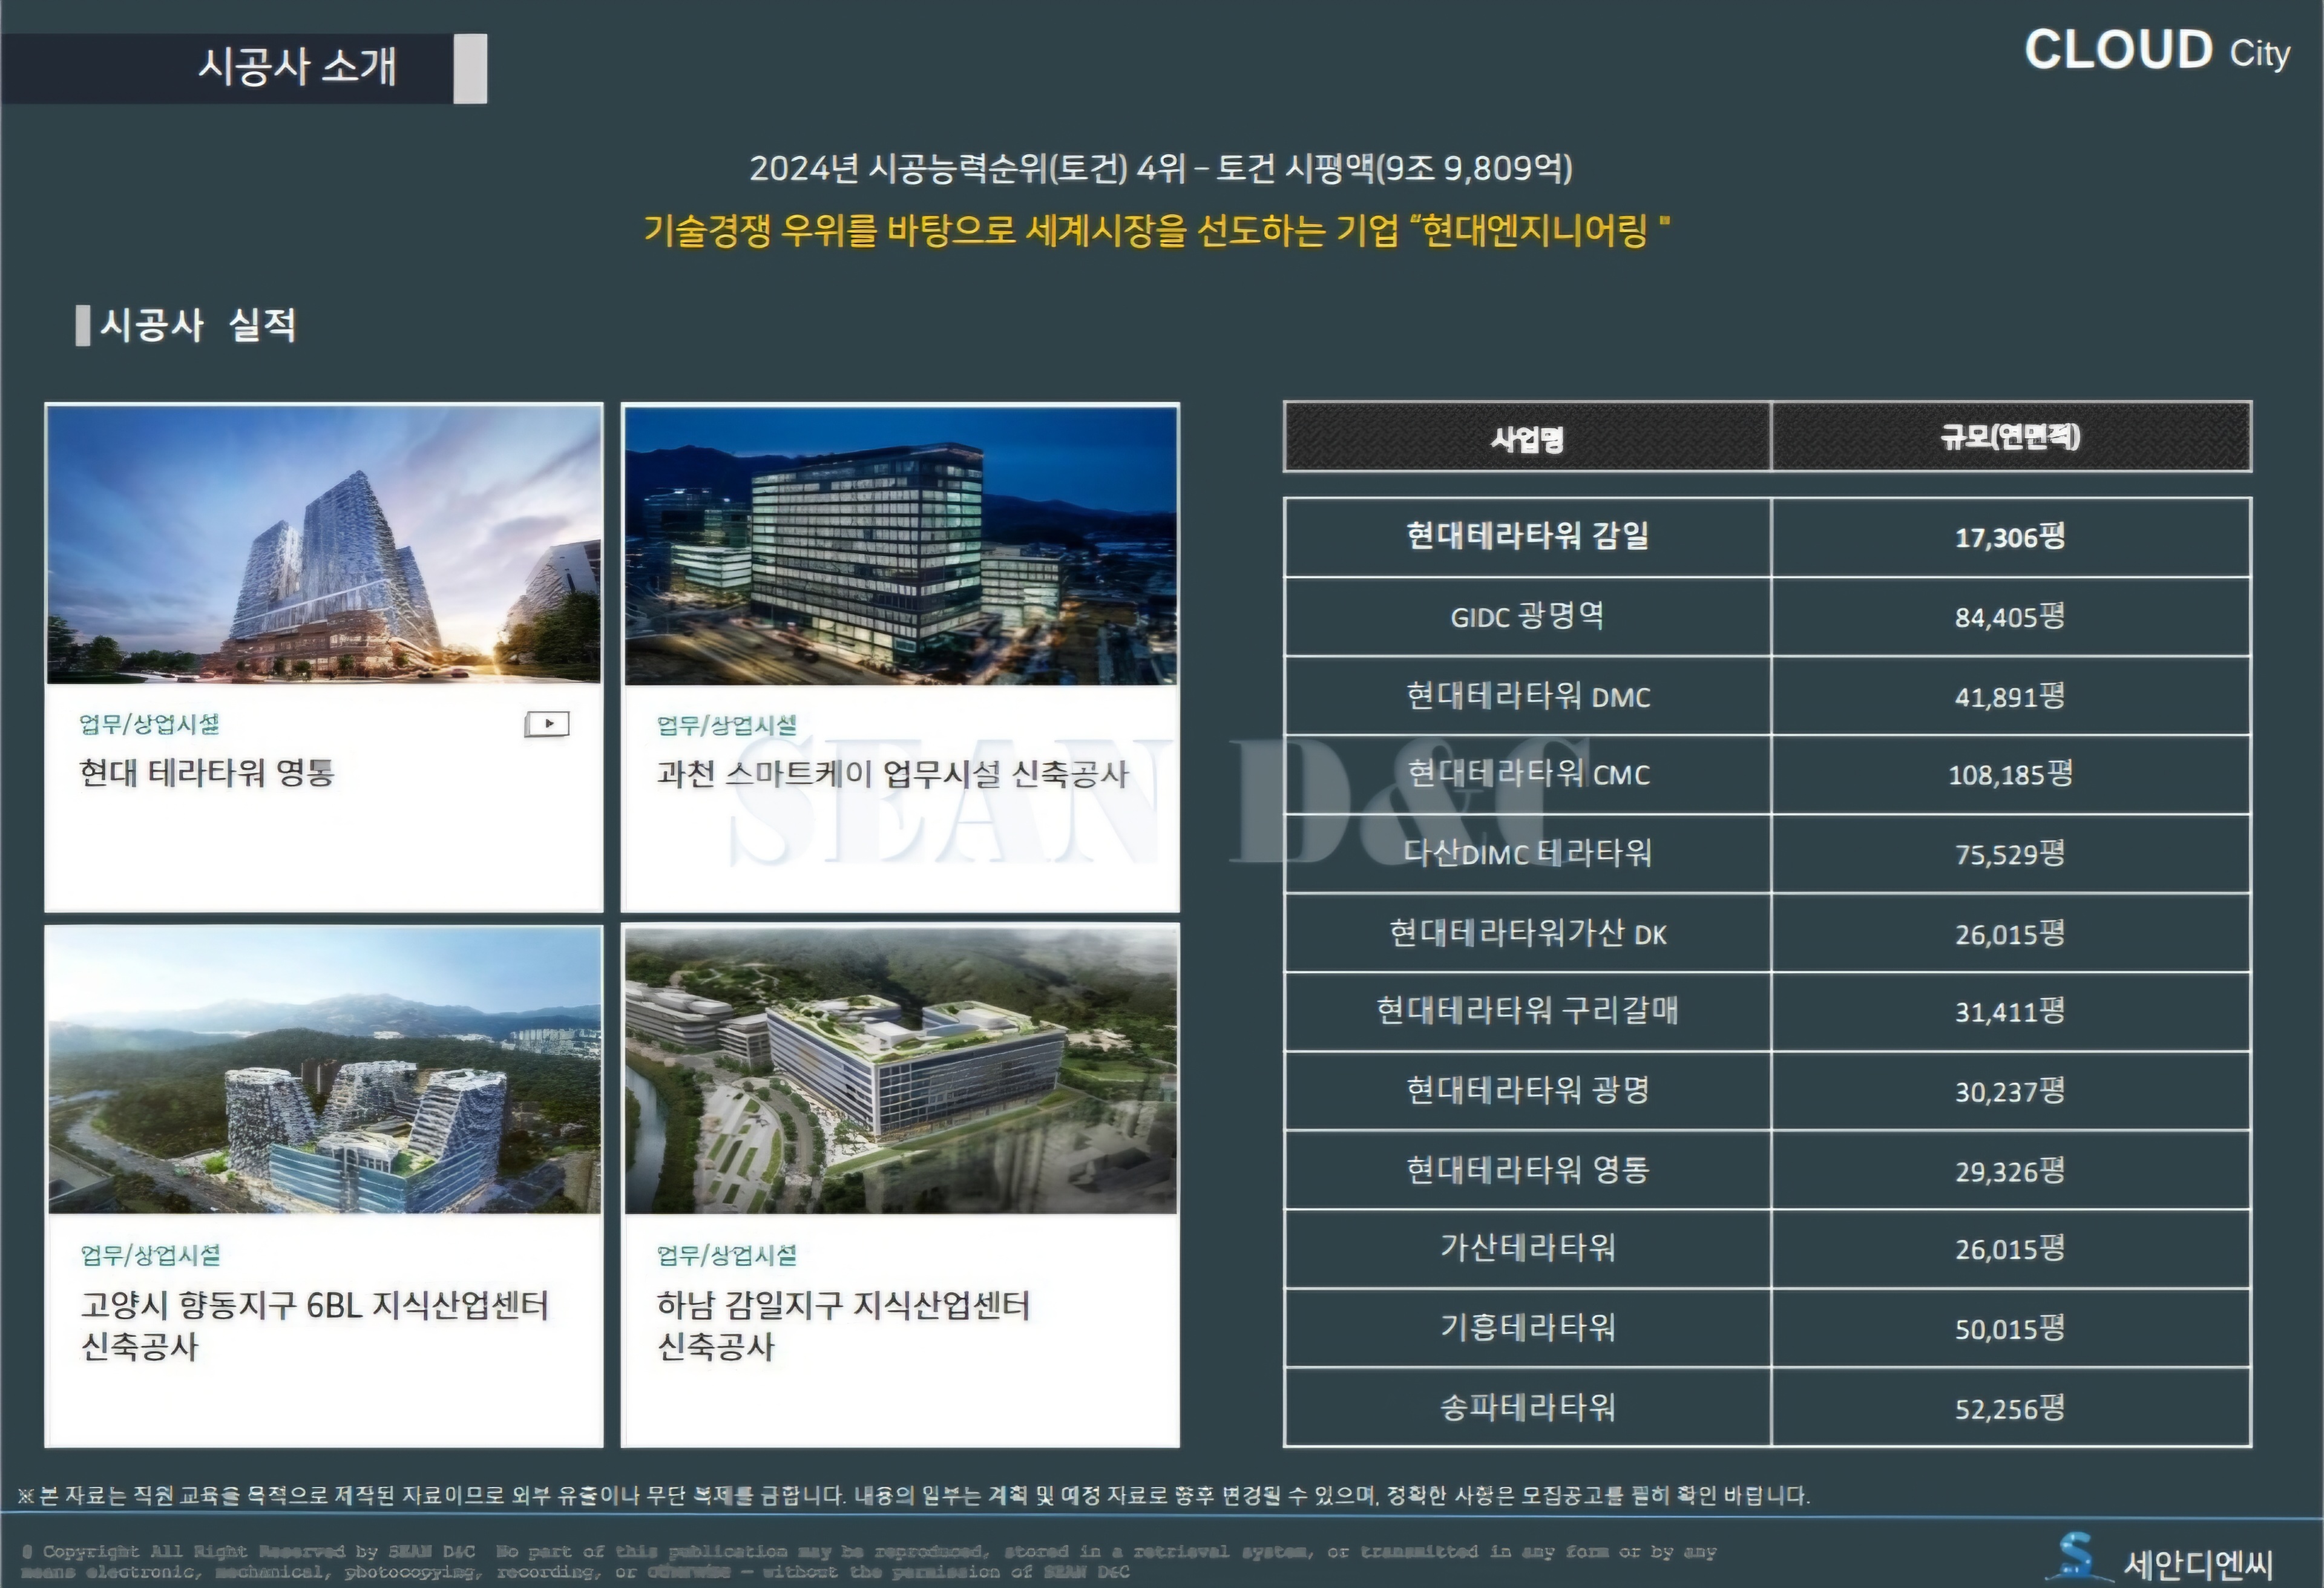This screenshot has height=1588, width=2324.
Task: Select the 50,015평 value cell
Action: coord(2011,1328)
